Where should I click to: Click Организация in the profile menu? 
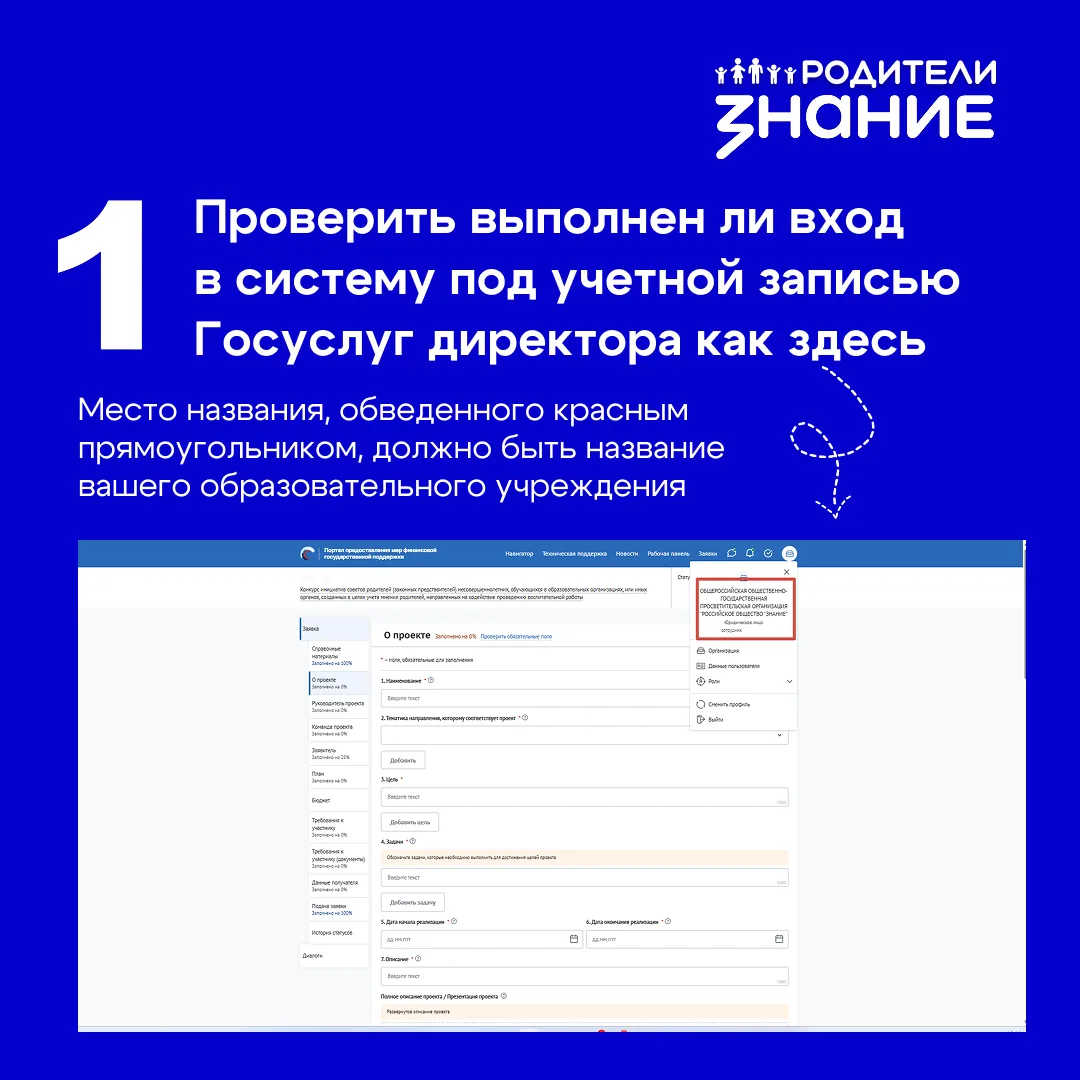pos(723,651)
